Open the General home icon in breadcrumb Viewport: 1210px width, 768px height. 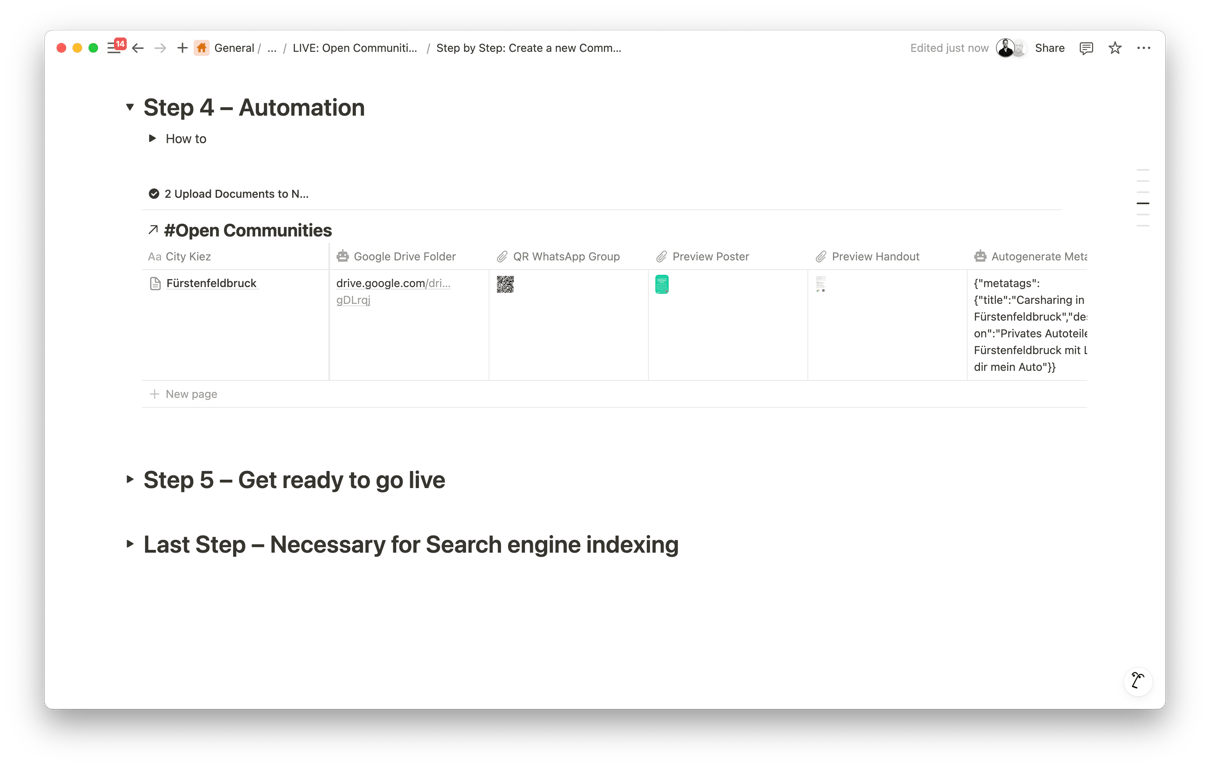click(202, 48)
